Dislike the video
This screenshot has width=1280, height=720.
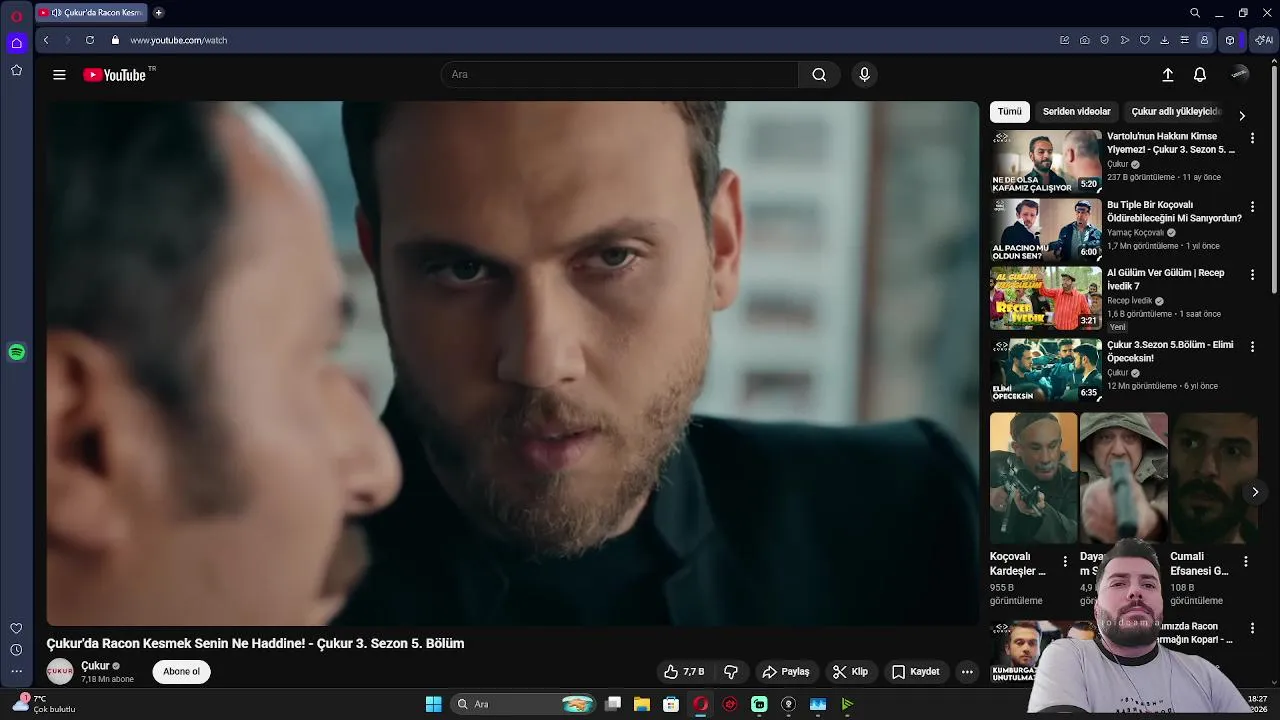[x=731, y=672]
